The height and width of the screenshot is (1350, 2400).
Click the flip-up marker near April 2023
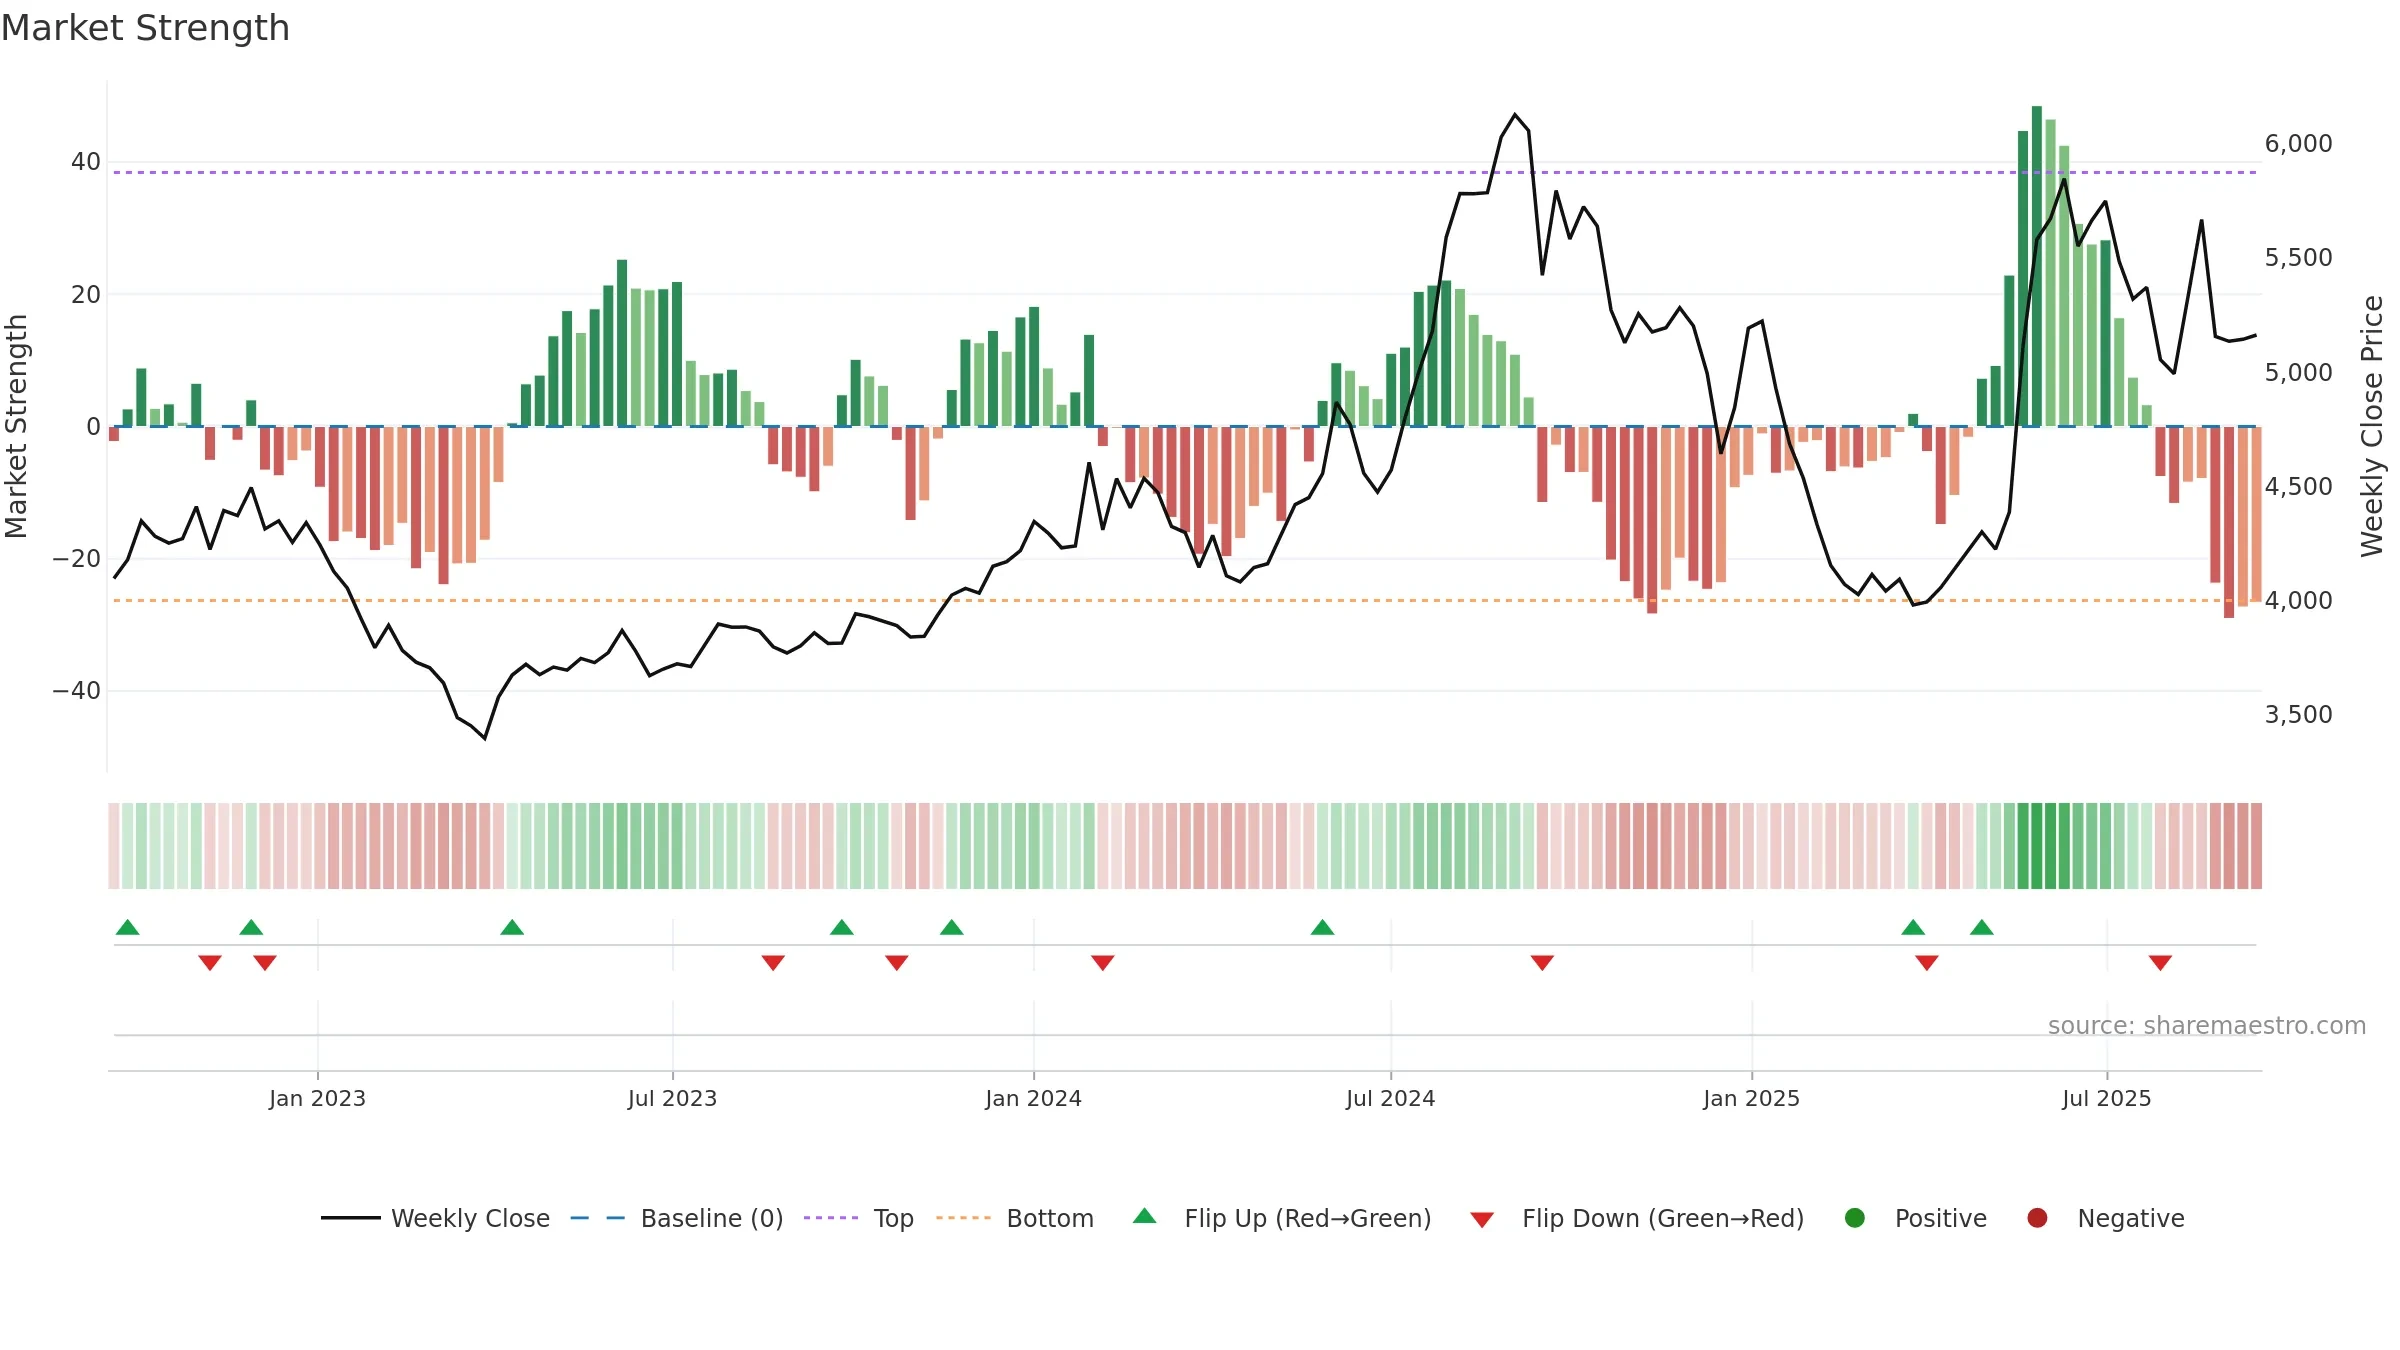512,927
